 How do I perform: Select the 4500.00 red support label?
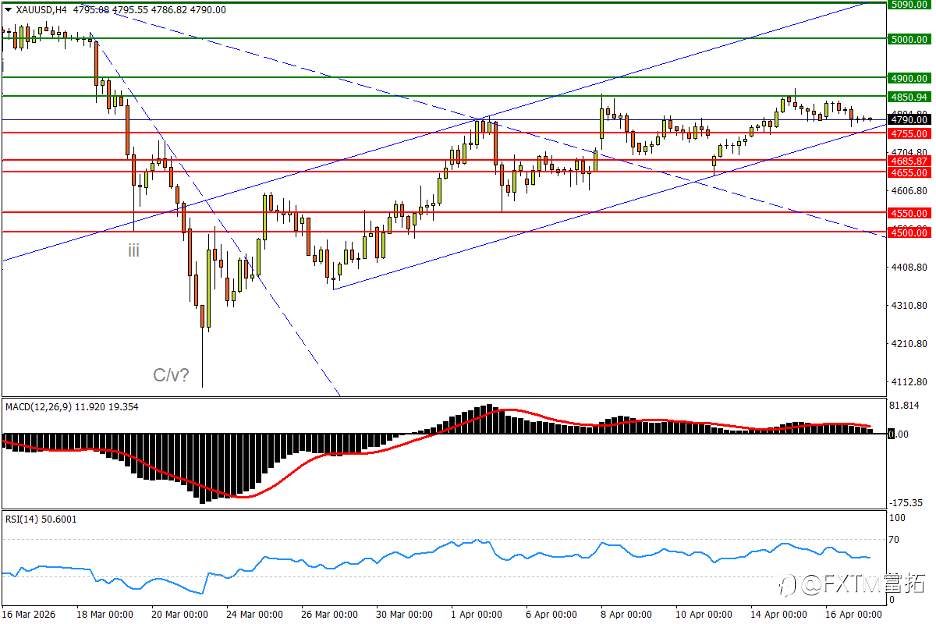[x=909, y=233]
